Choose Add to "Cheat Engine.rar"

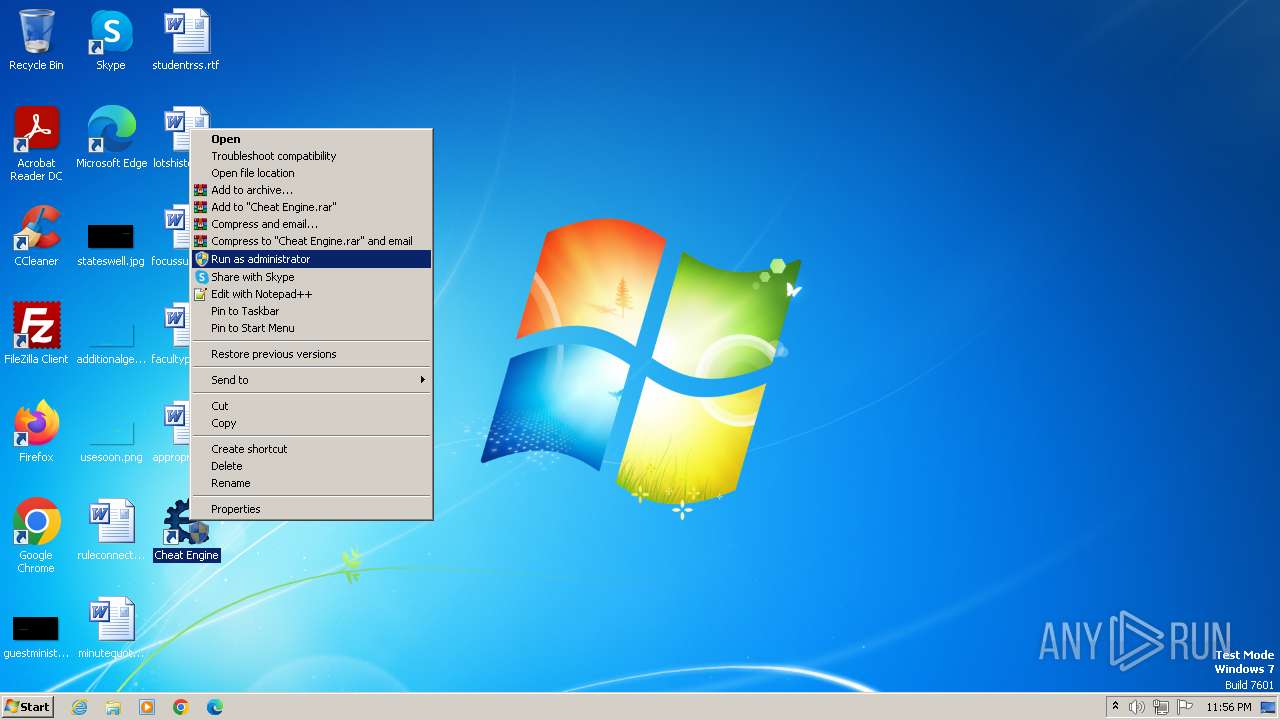click(311, 207)
